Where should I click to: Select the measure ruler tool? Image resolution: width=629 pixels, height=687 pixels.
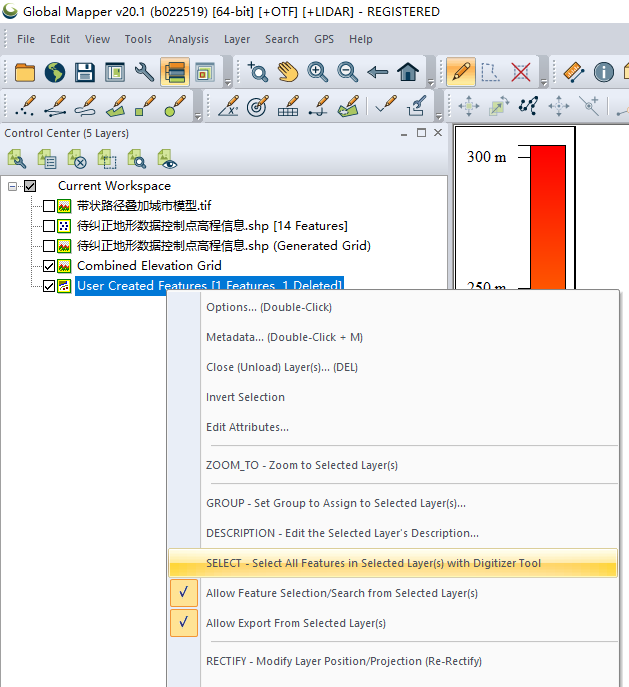pyautogui.click(x=574, y=72)
